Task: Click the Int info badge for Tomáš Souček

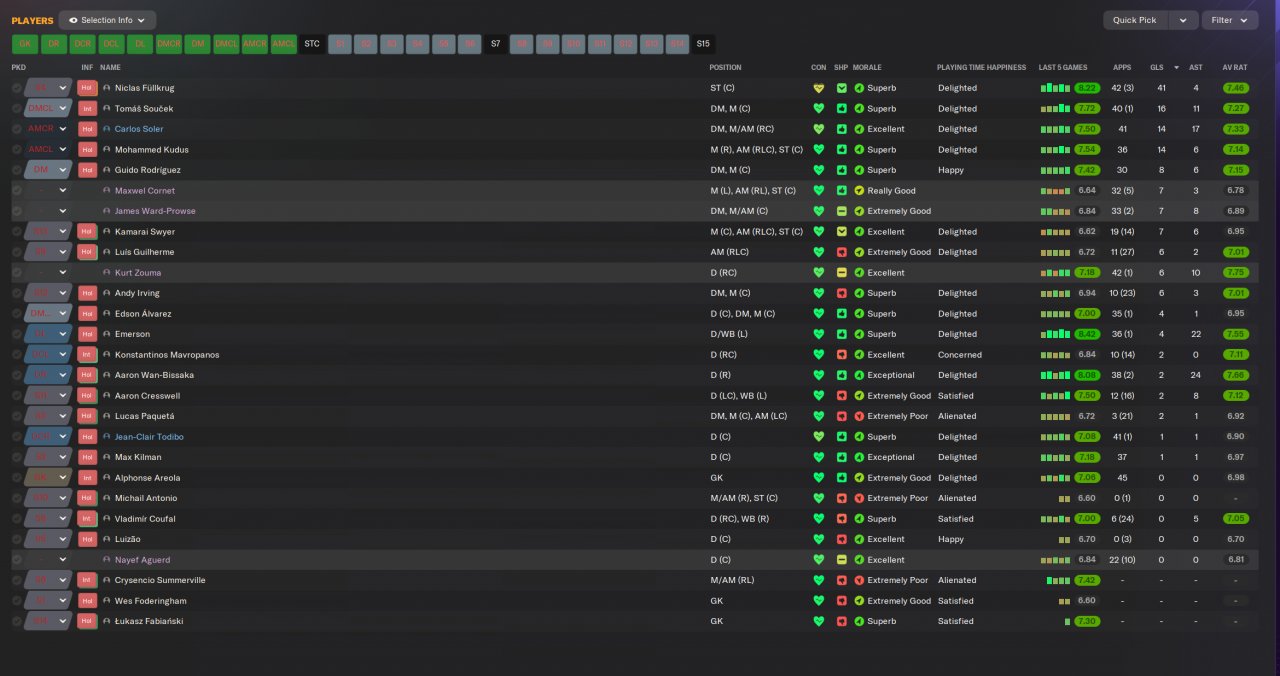Action: pos(87,109)
